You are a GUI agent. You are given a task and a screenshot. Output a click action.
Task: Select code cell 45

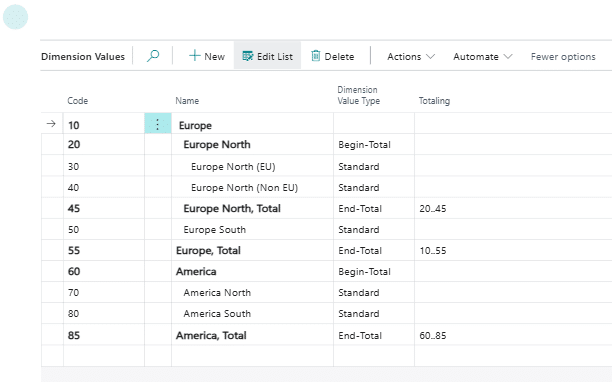(x=104, y=208)
